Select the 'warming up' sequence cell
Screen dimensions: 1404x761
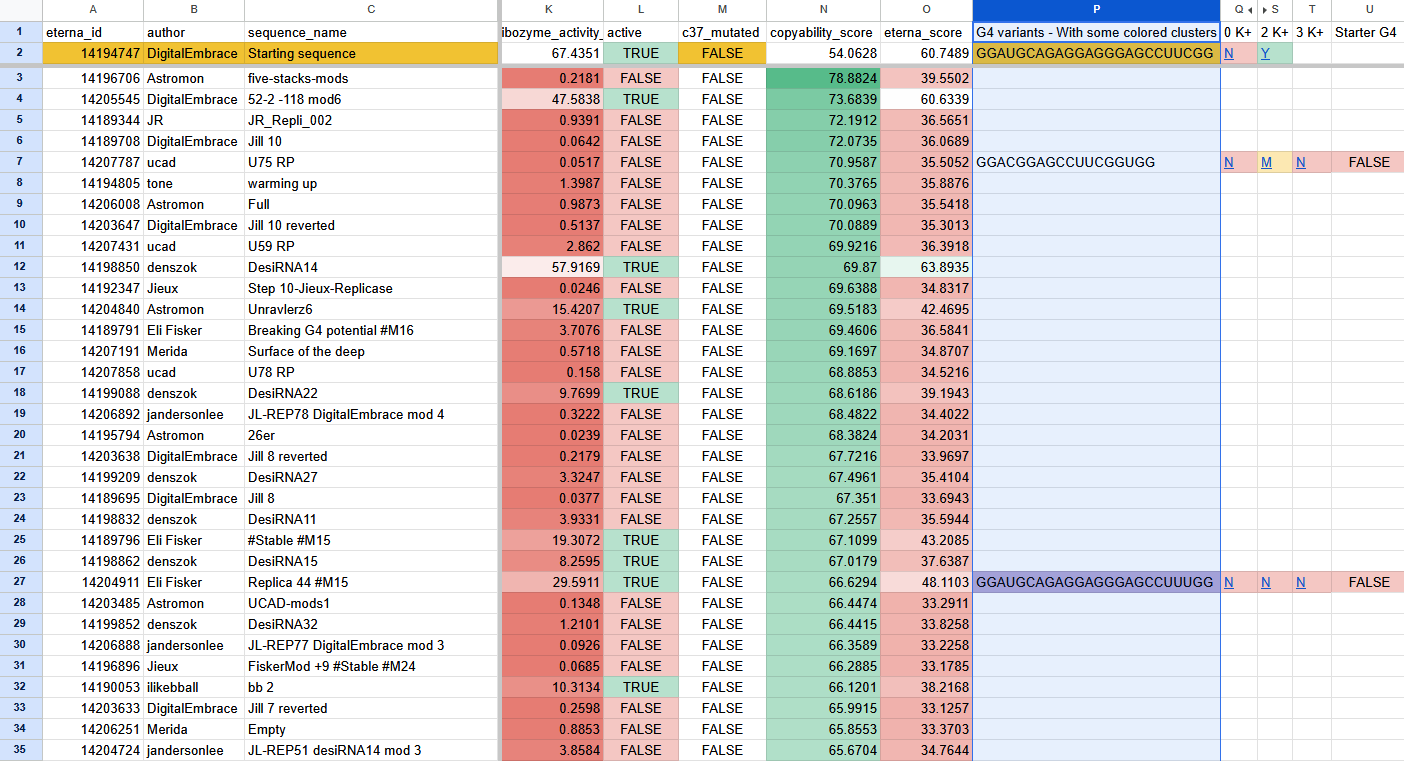click(371, 183)
